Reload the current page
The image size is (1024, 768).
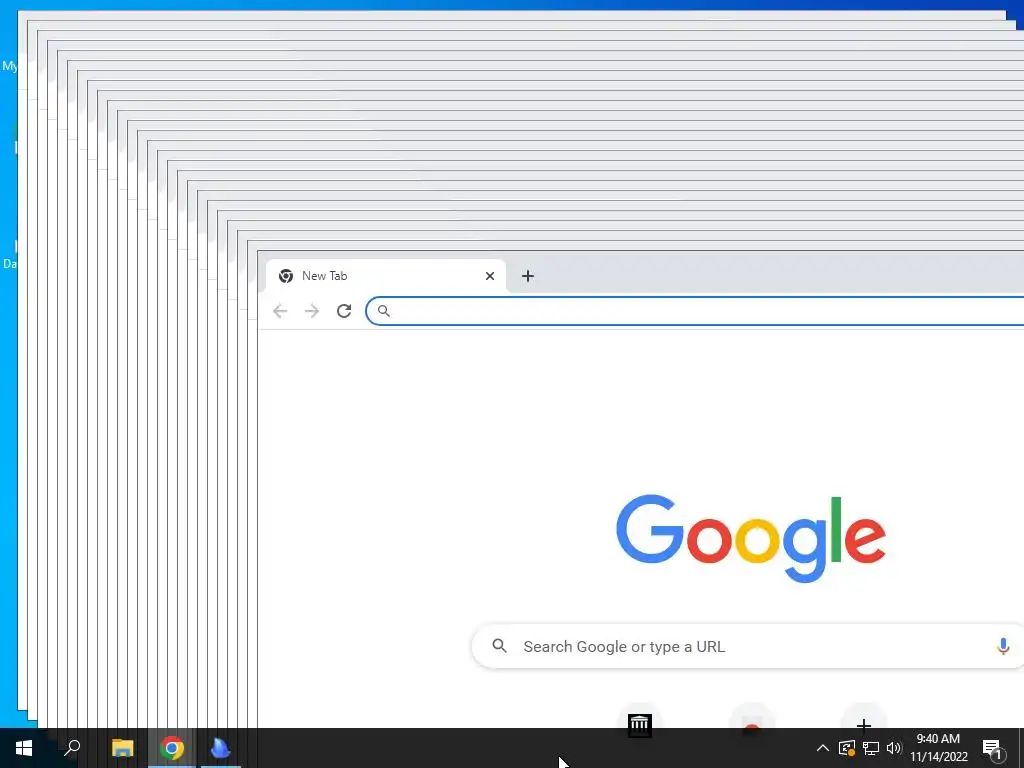coord(344,311)
